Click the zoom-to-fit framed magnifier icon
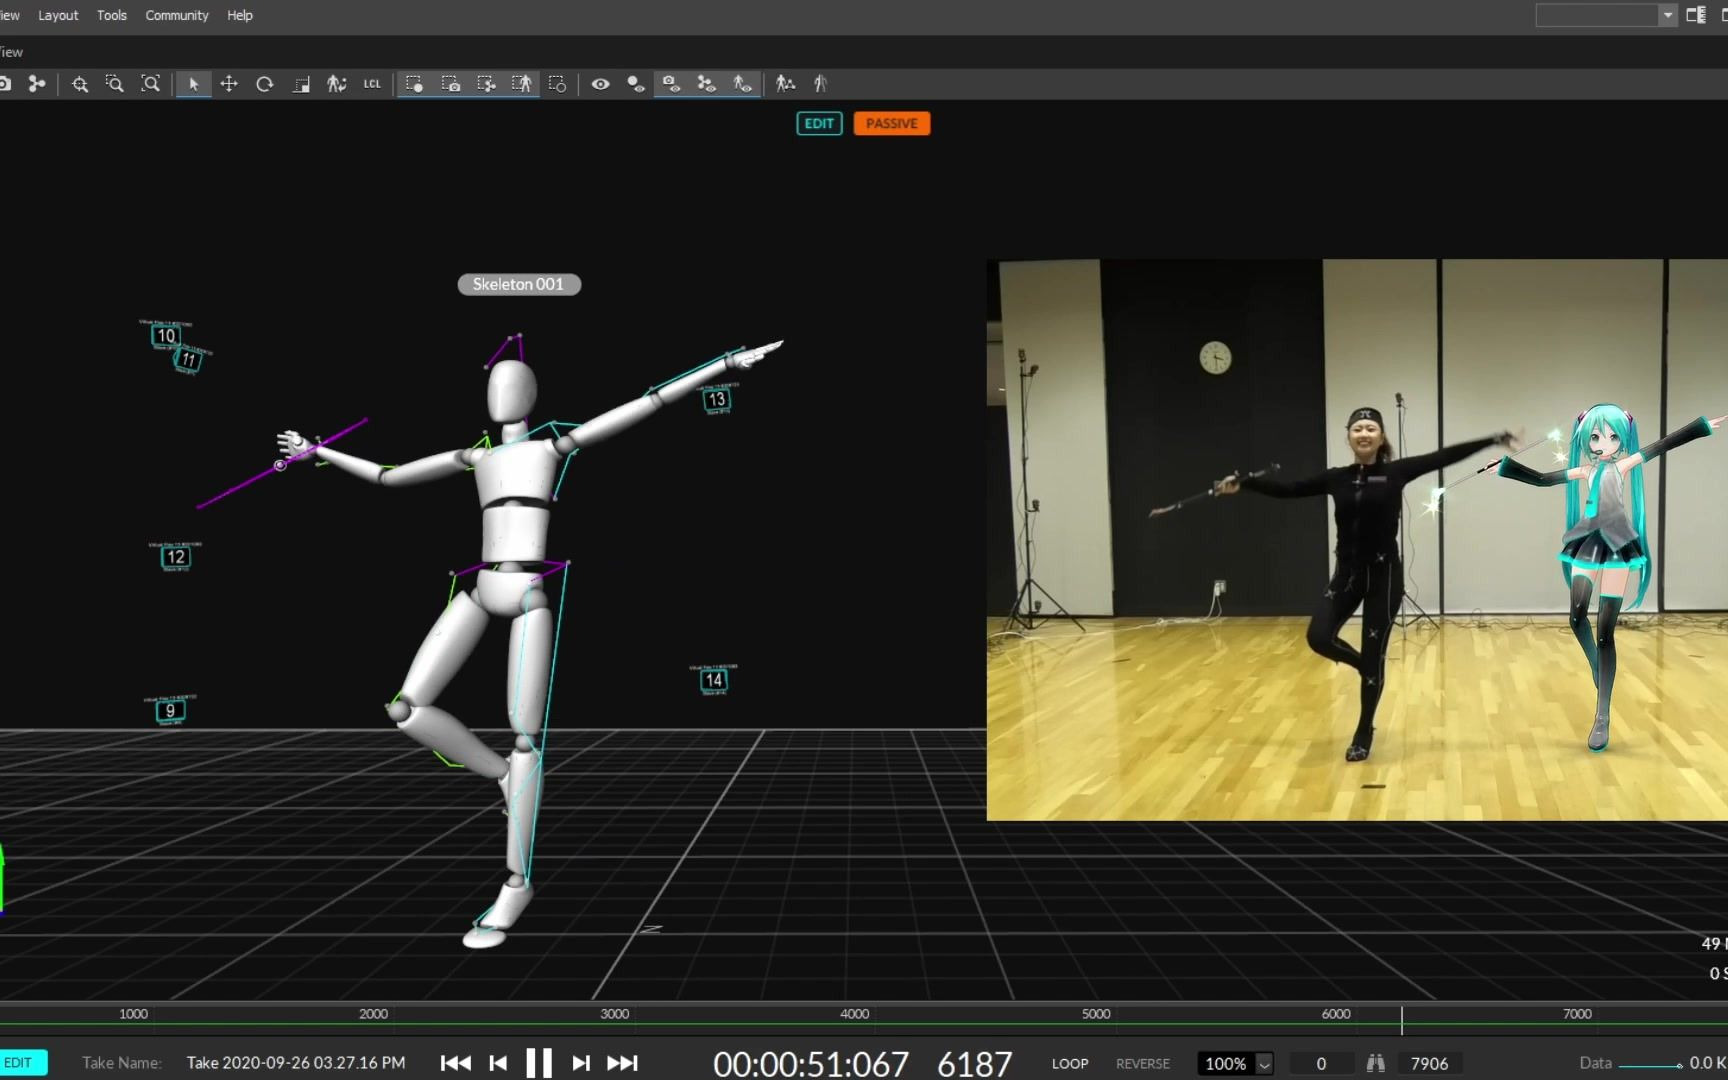The image size is (1728, 1080). tap(150, 84)
